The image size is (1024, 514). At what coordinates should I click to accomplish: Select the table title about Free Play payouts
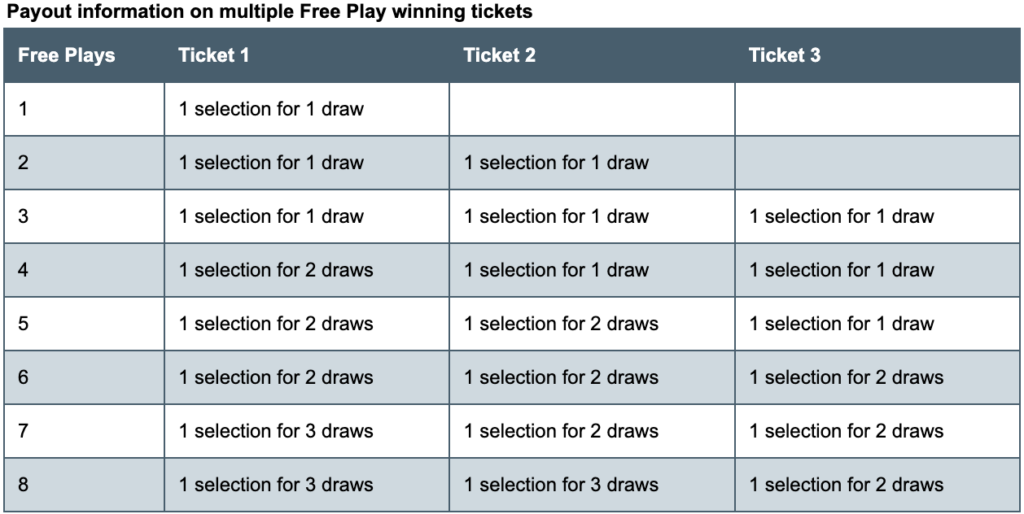pyautogui.click(x=269, y=12)
